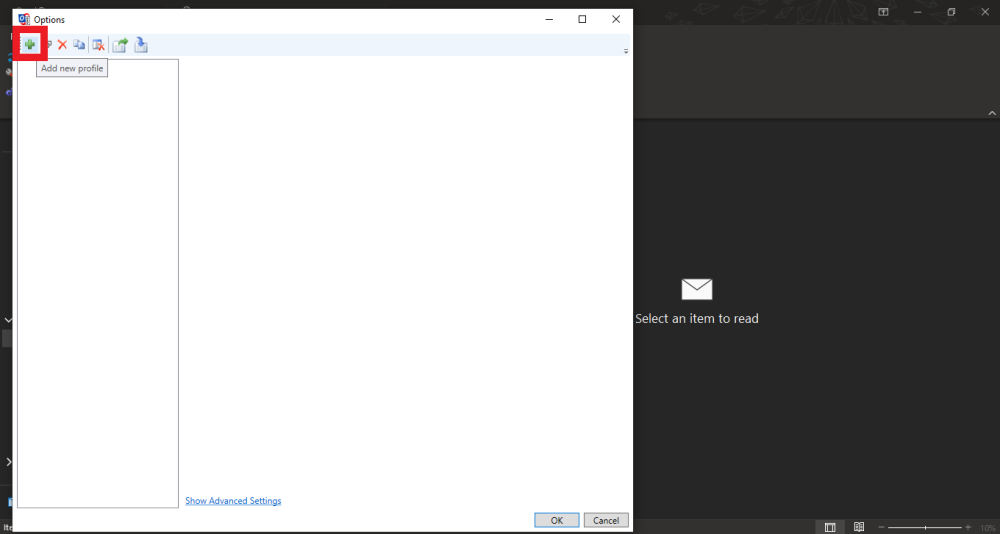Image resolution: width=1000 pixels, height=534 pixels.
Task: Click the copy profile icon in toolbar
Action: click(79, 45)
